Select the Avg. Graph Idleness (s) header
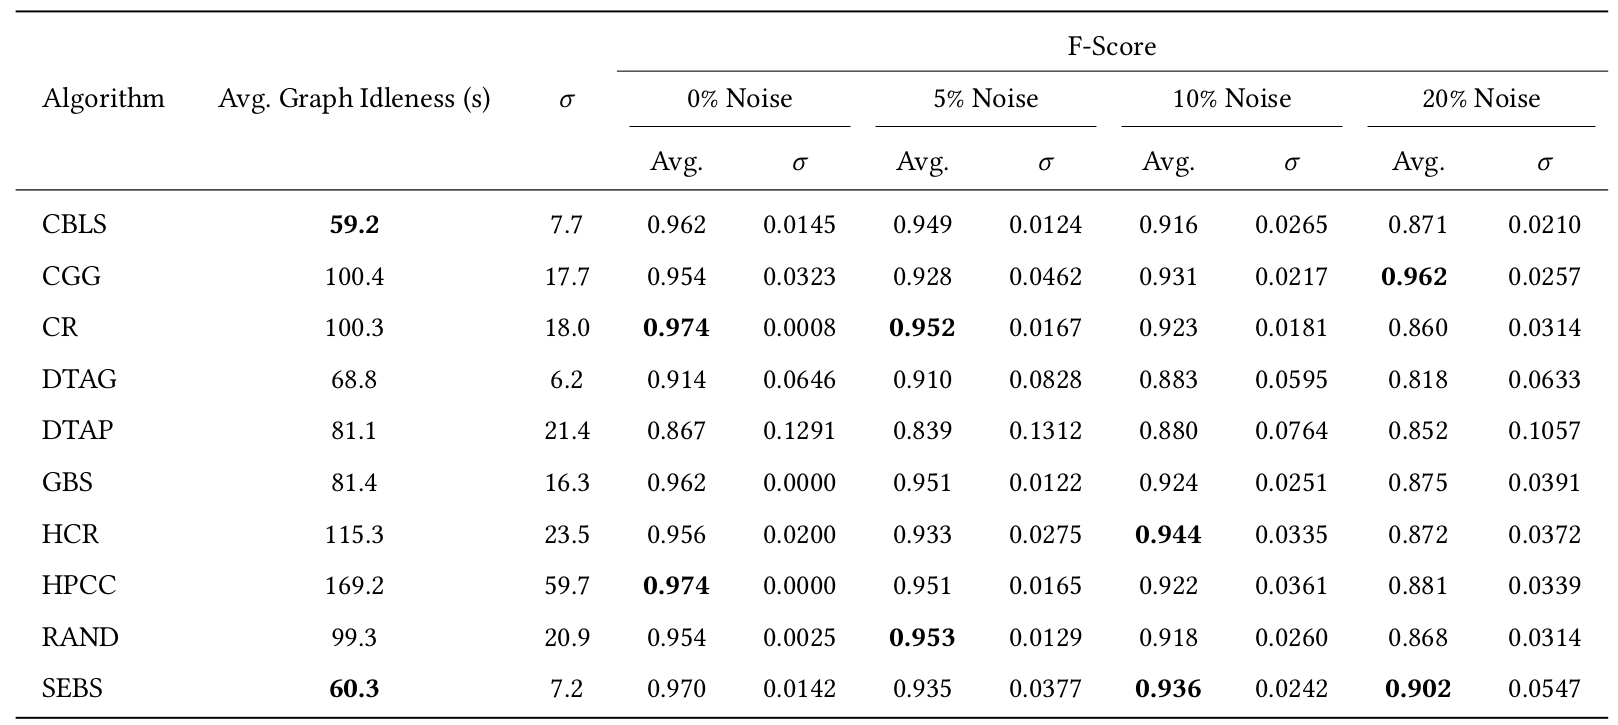The height and width of the screenshot is (725, 1618). click(x=354, y=99)
